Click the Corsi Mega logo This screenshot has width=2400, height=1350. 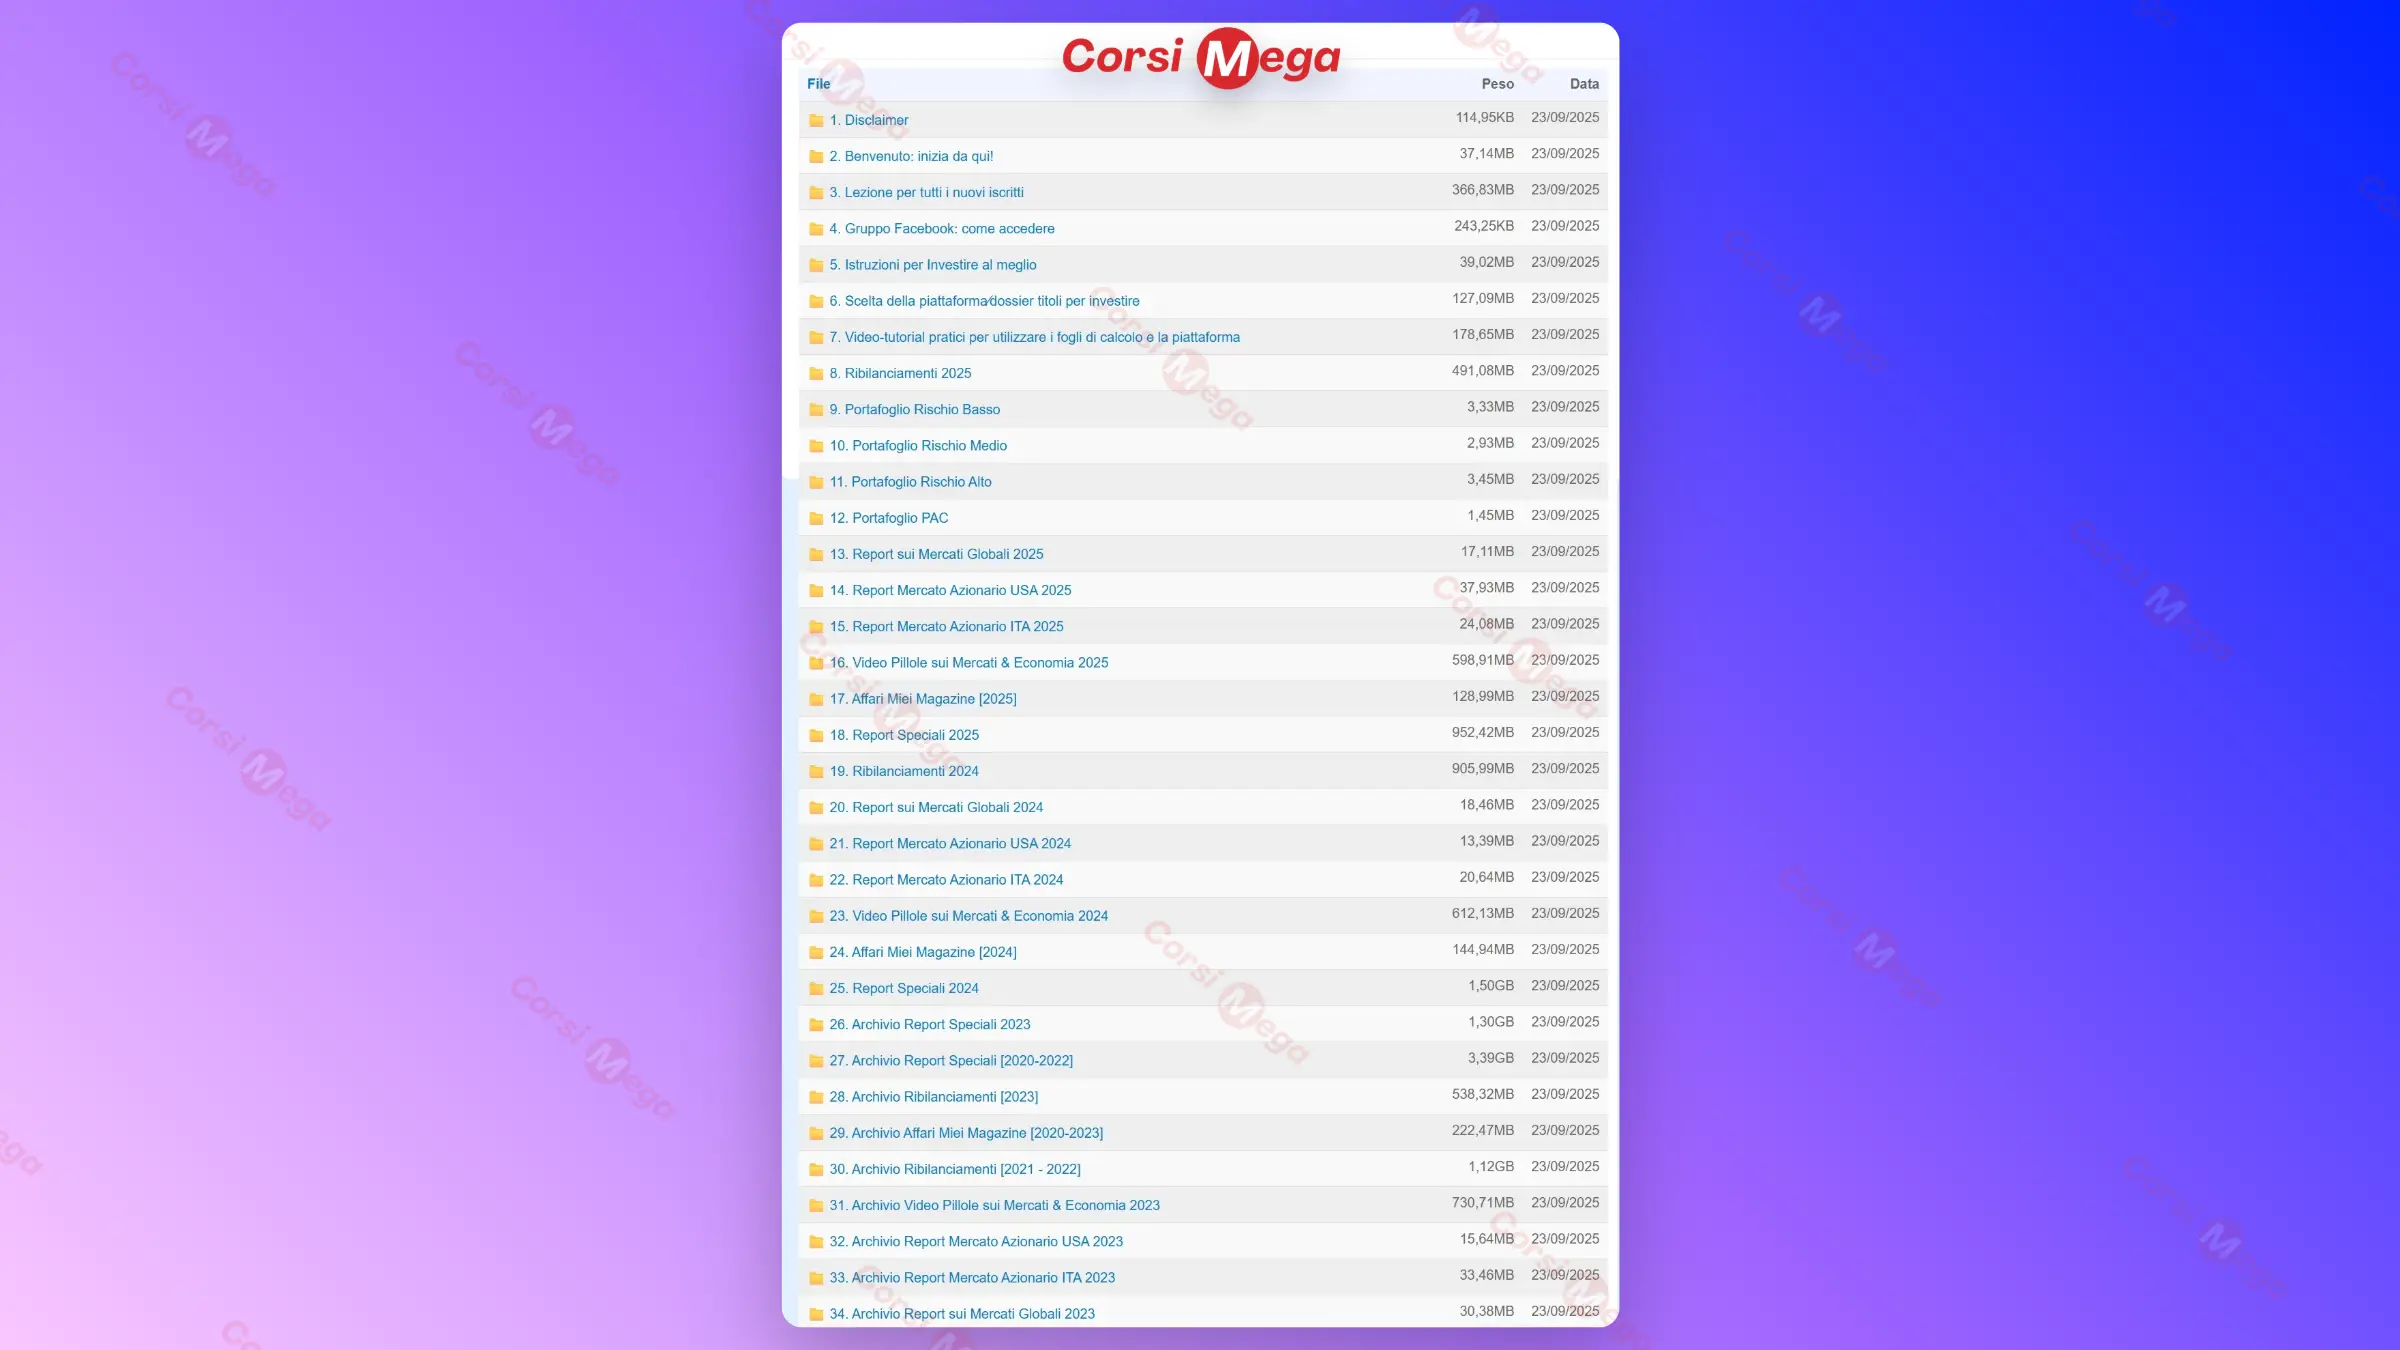coord(1200,58)
